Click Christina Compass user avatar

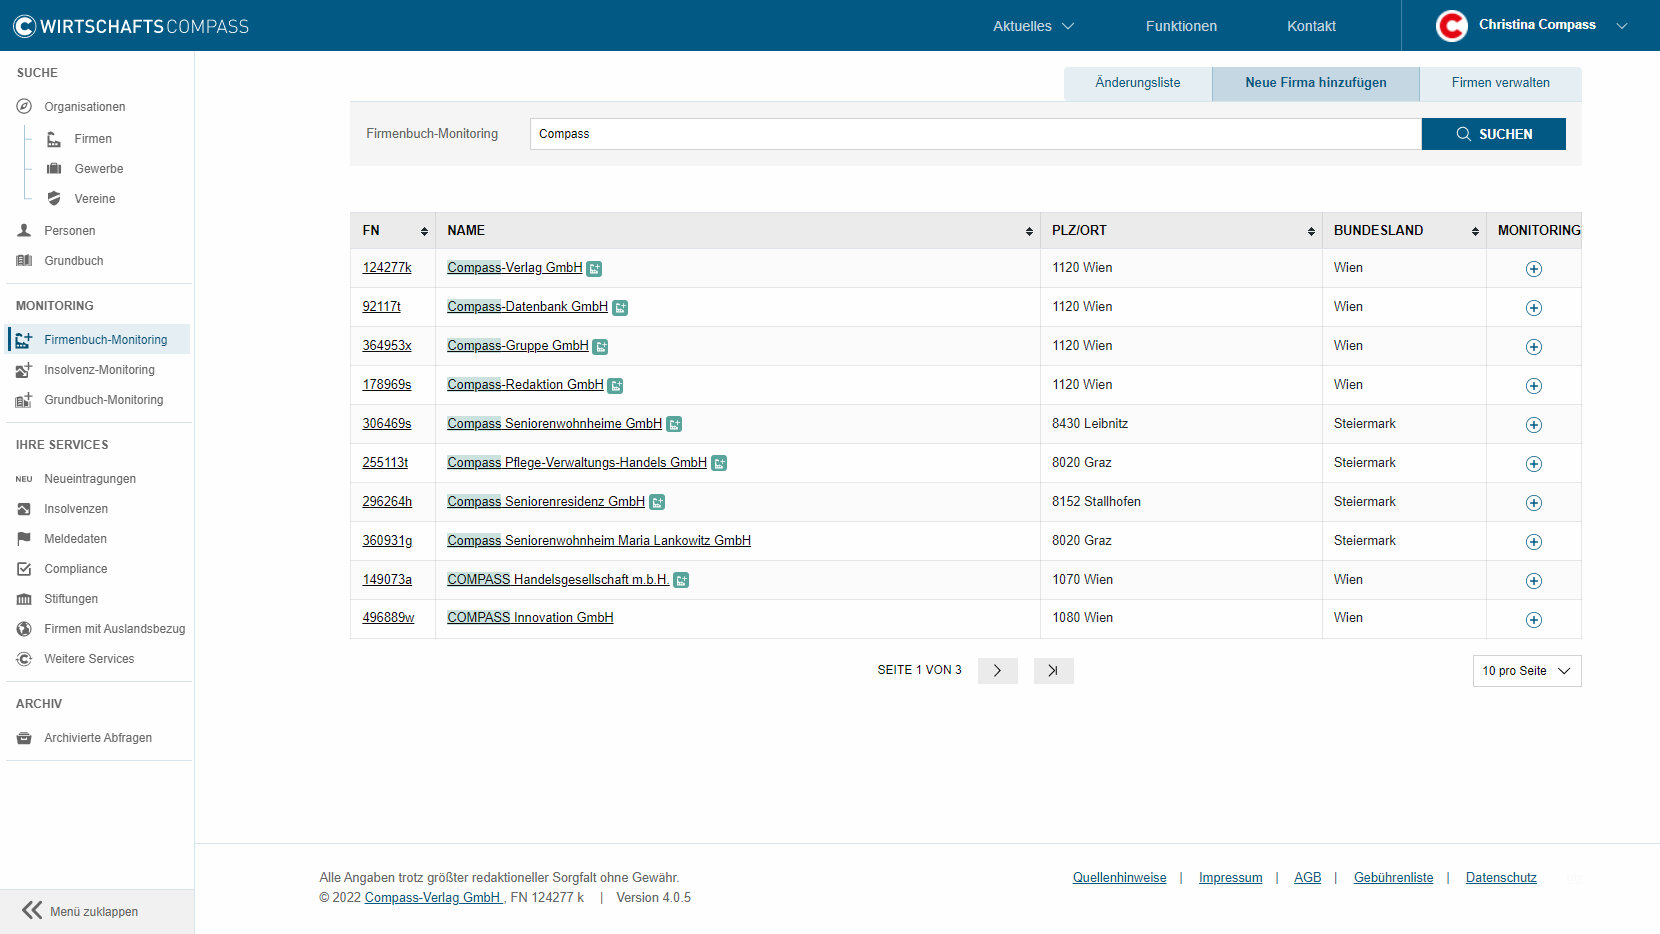click(1451, 25)
